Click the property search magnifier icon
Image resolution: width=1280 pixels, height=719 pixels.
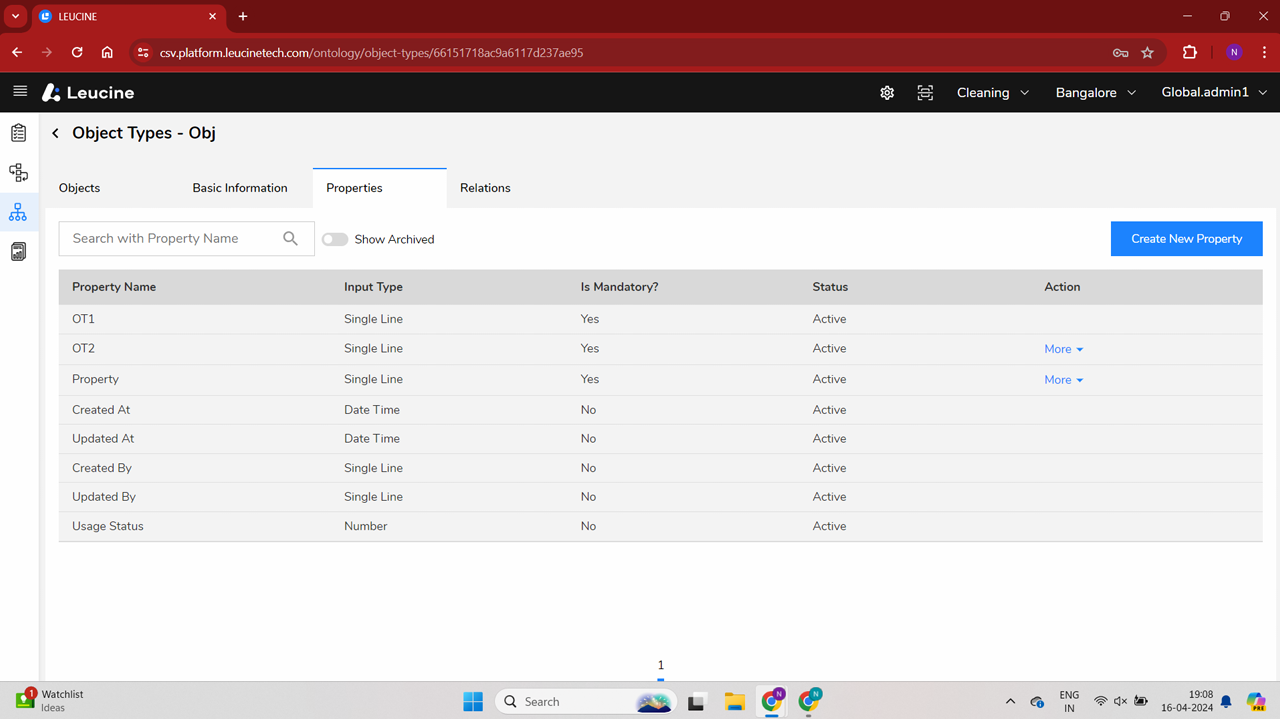coord(290,238)
